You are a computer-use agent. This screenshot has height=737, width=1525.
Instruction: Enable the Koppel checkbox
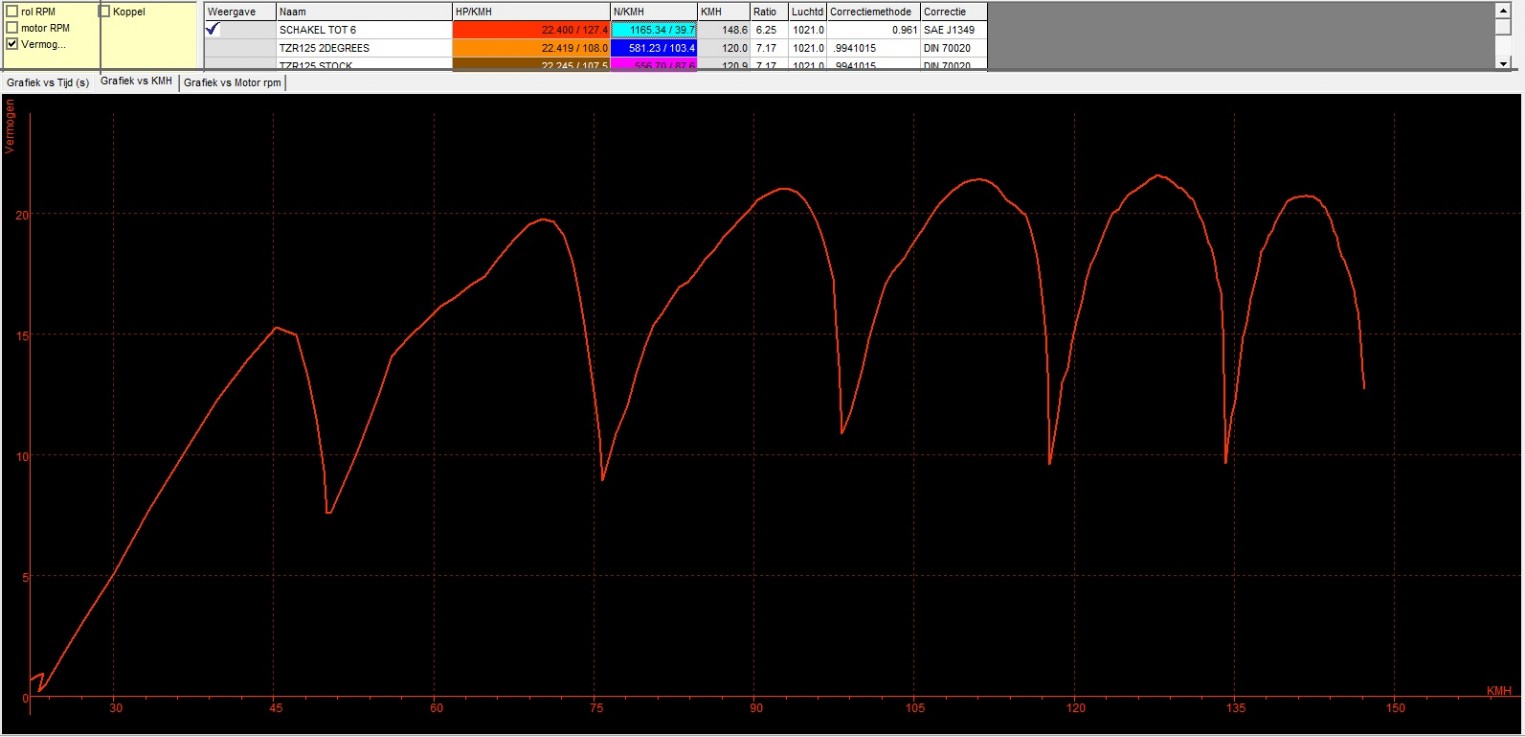[x=105, y=12]
